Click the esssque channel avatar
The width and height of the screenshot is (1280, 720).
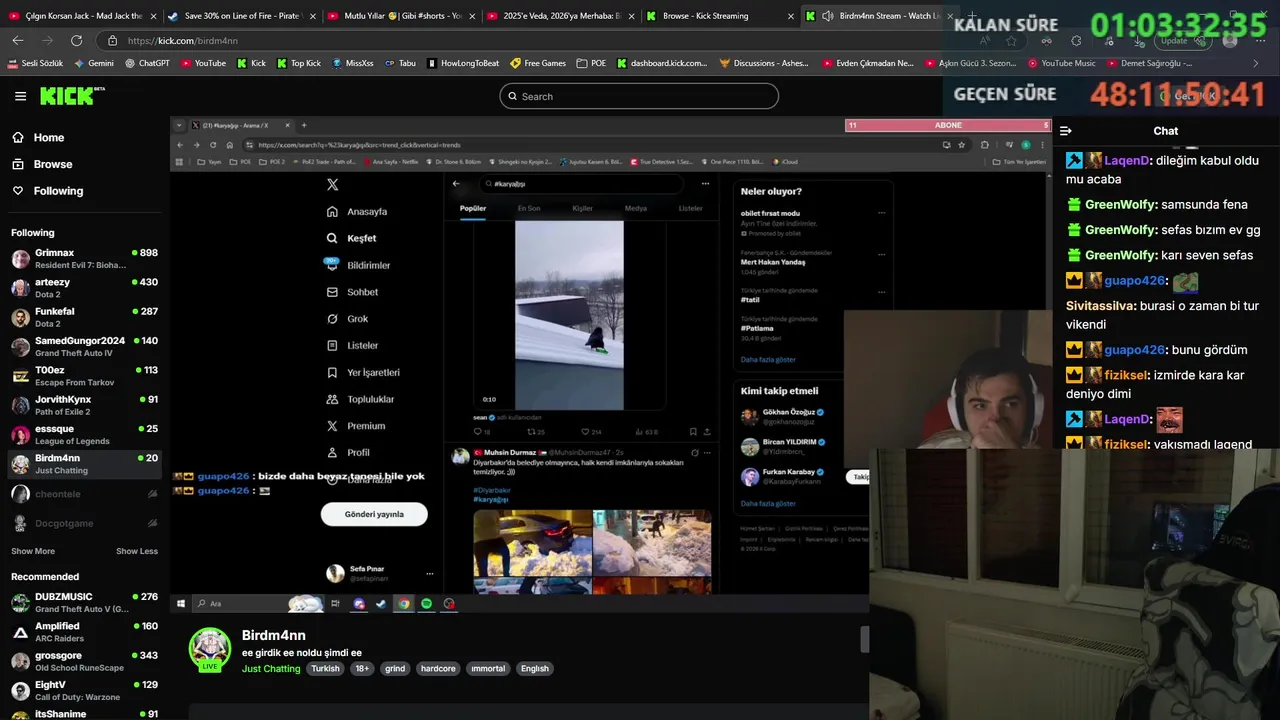pos(20,435)
